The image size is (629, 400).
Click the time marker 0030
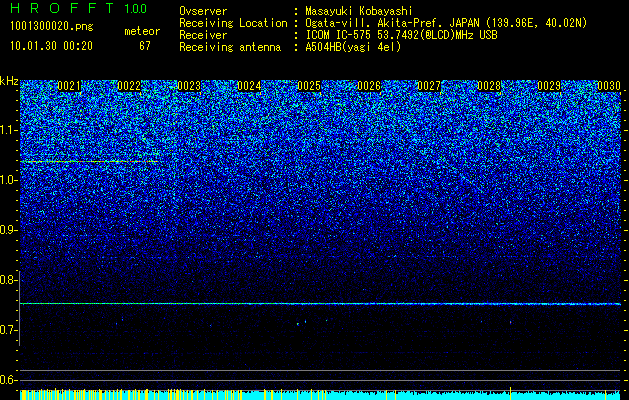click(609, 86)
